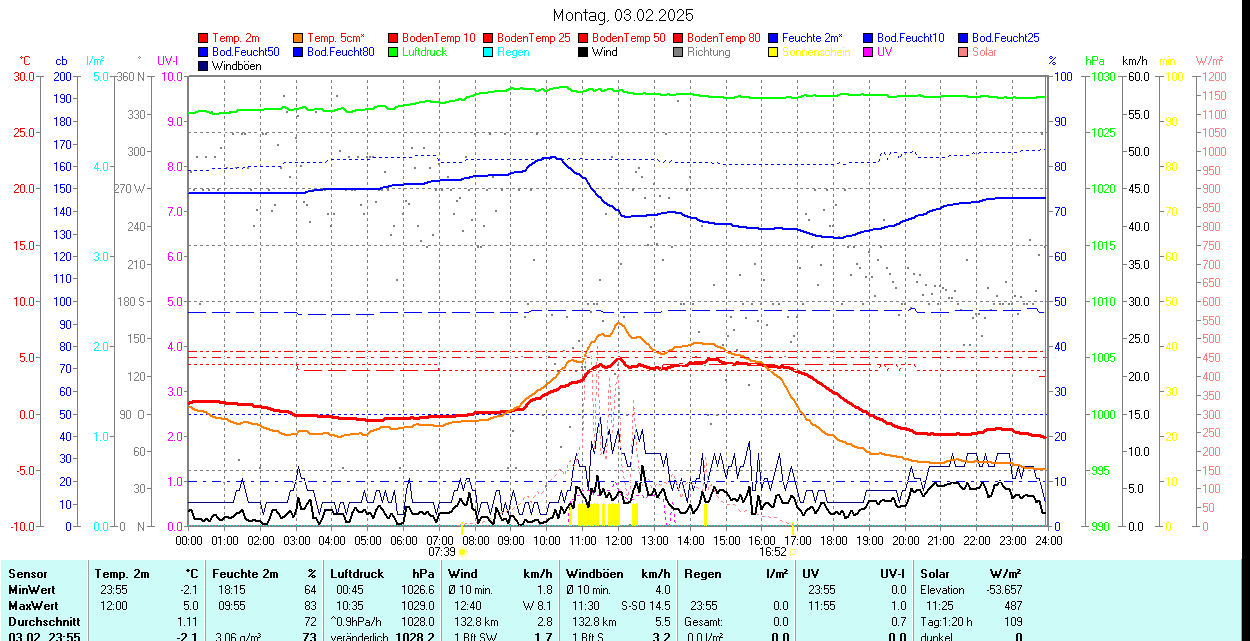Click the black Wind legend square
Image resolution: width=1250 pixels, height=641 pixels.
(x=584, y=52)
